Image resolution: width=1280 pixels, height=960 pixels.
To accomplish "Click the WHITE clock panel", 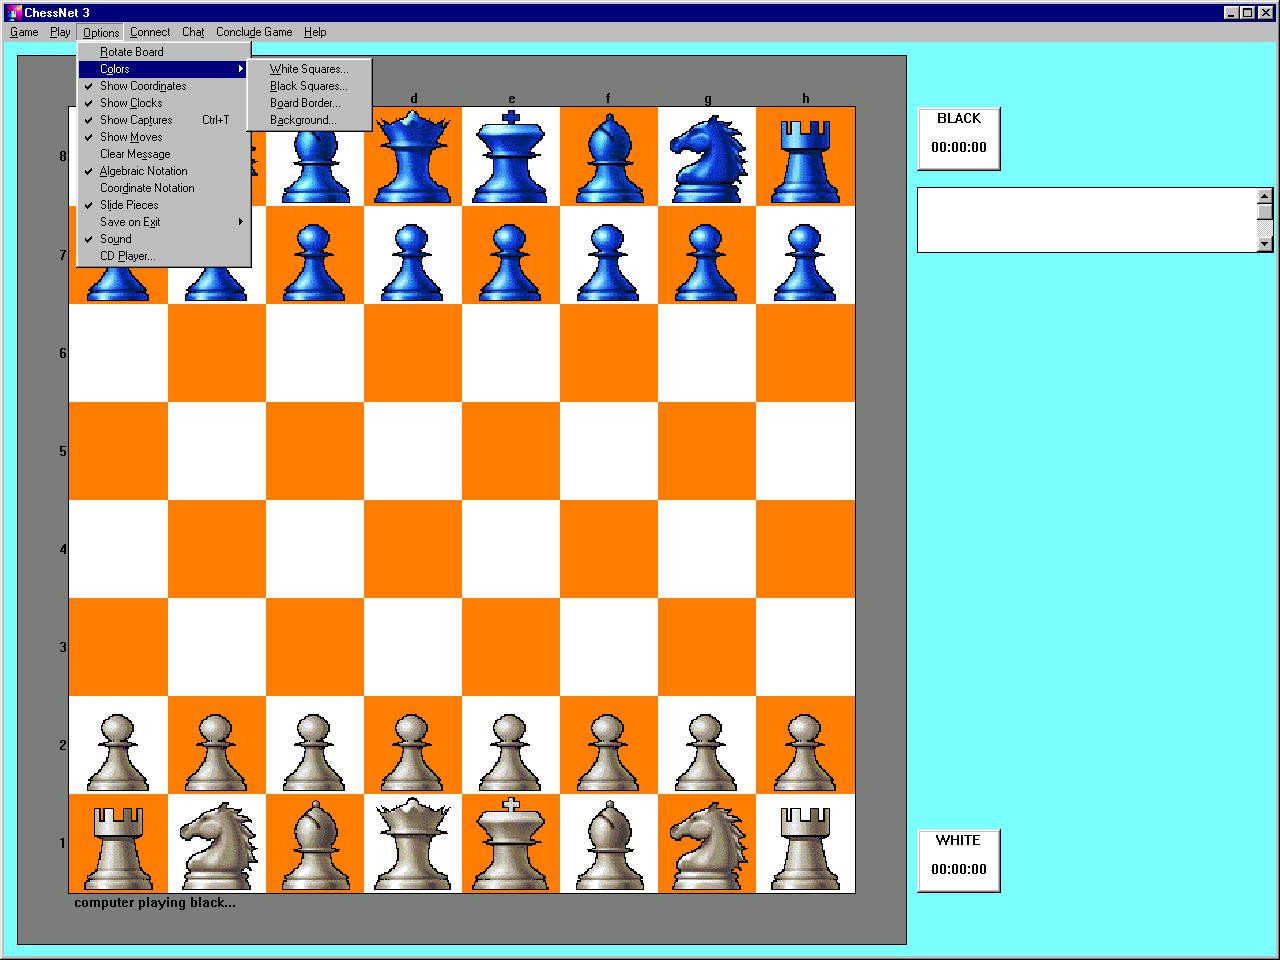I will (x=959, y=861).
